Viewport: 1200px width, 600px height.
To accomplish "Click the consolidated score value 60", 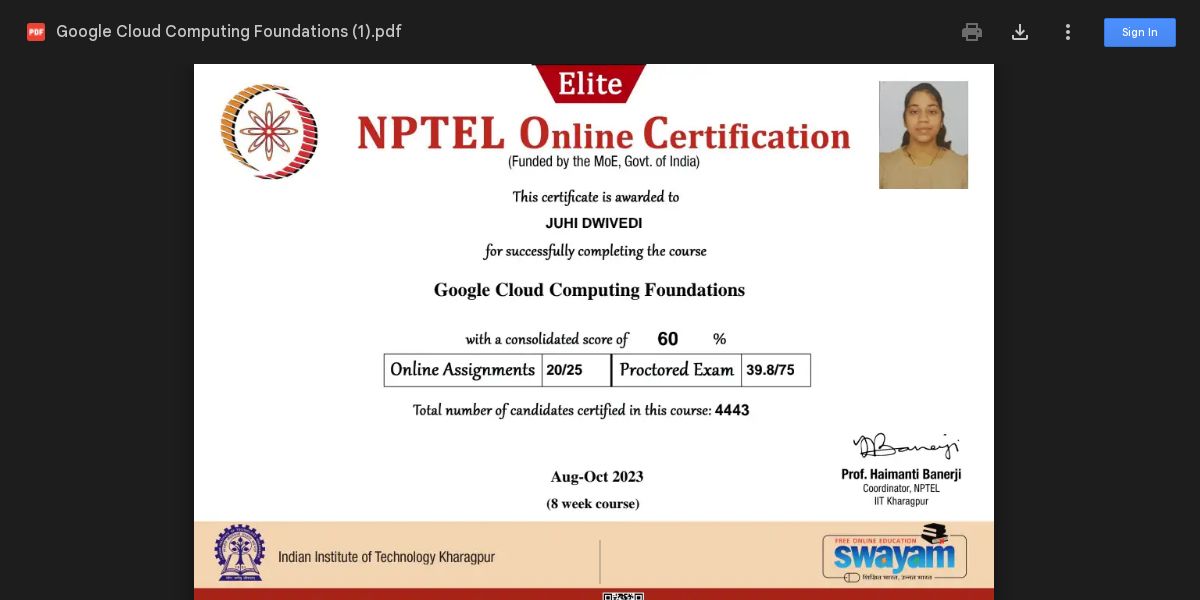I will pos(668,339).
